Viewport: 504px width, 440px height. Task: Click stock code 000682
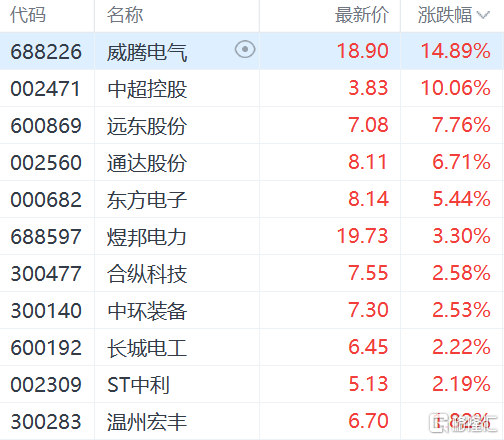click(46, 200)
